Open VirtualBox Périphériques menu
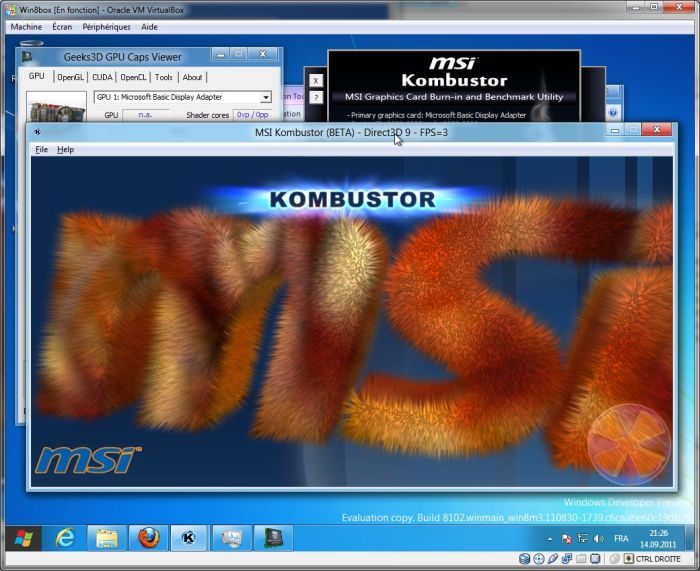This screenshot has height=571, width=700. pos(106,27)
